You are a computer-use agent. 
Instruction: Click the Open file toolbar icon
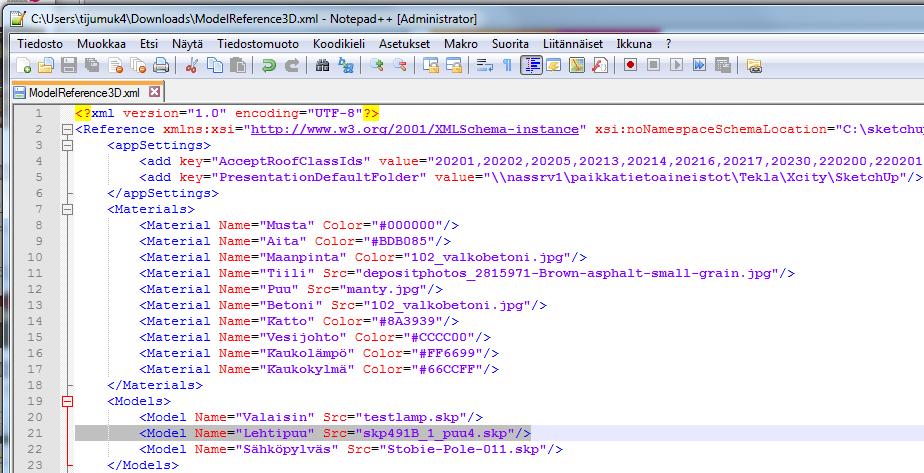coord(45,65)
